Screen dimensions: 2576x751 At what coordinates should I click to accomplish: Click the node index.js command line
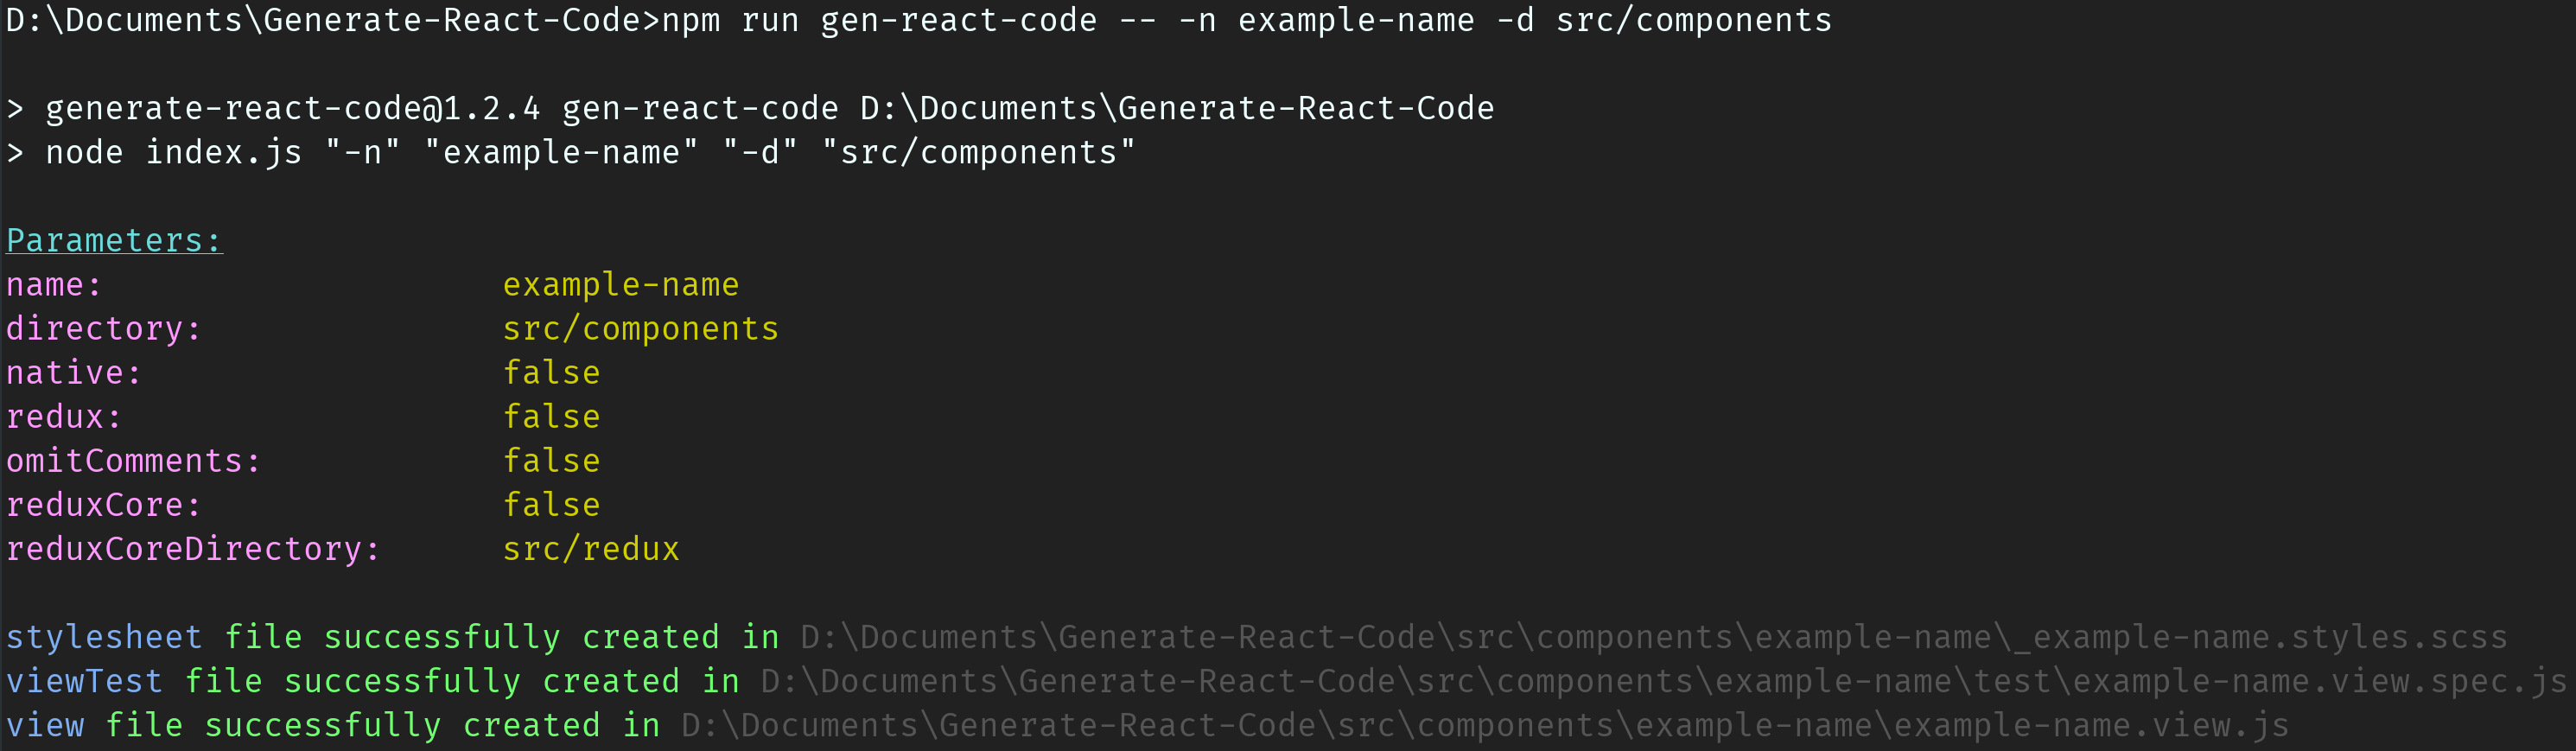(591, 153)
